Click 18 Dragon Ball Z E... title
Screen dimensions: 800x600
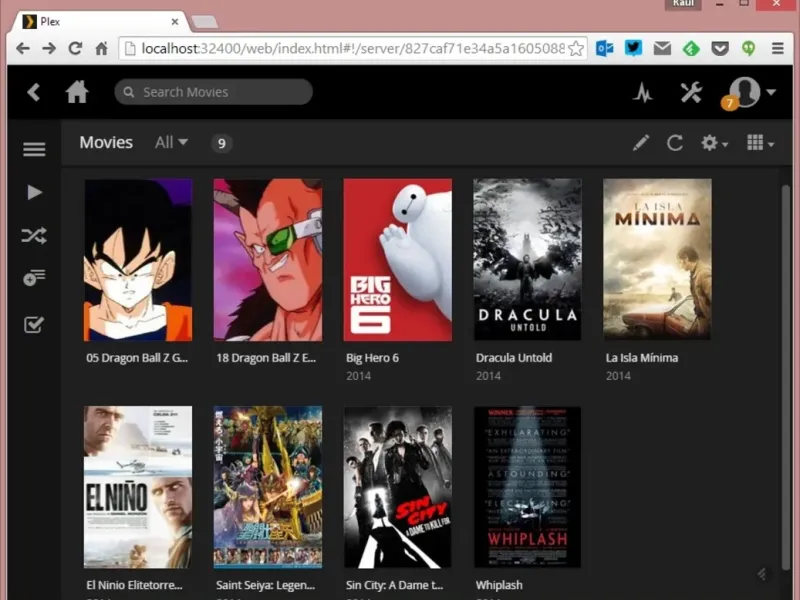coord(266,358)
